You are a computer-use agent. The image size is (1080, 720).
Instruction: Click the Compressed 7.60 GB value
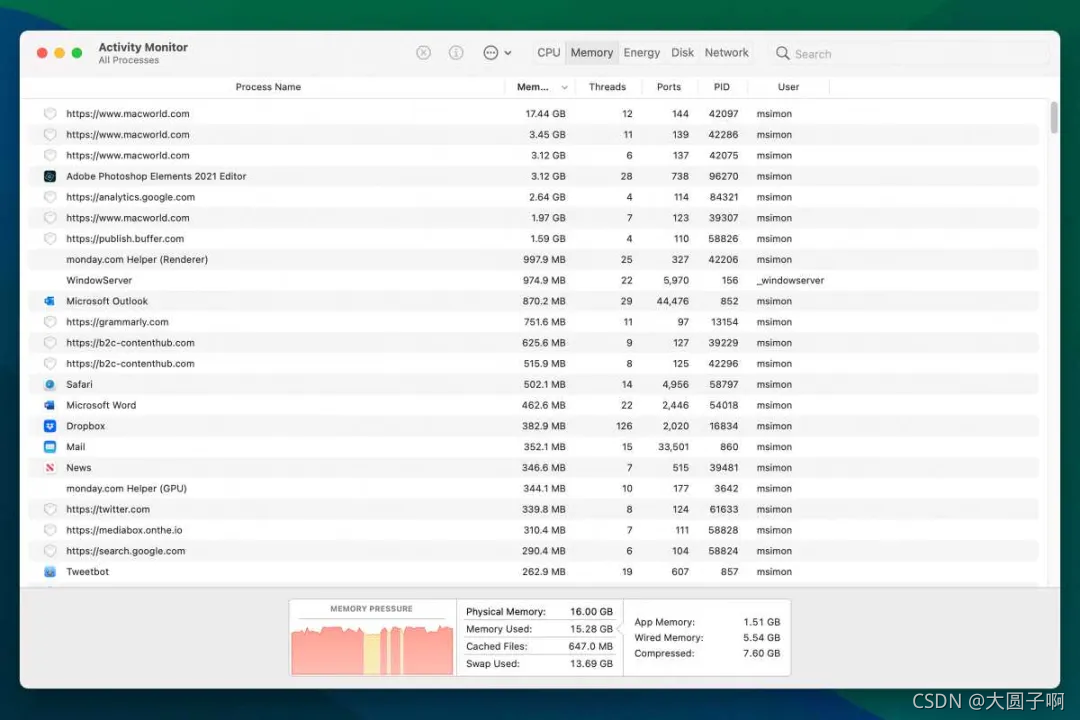tap(762, 653)
